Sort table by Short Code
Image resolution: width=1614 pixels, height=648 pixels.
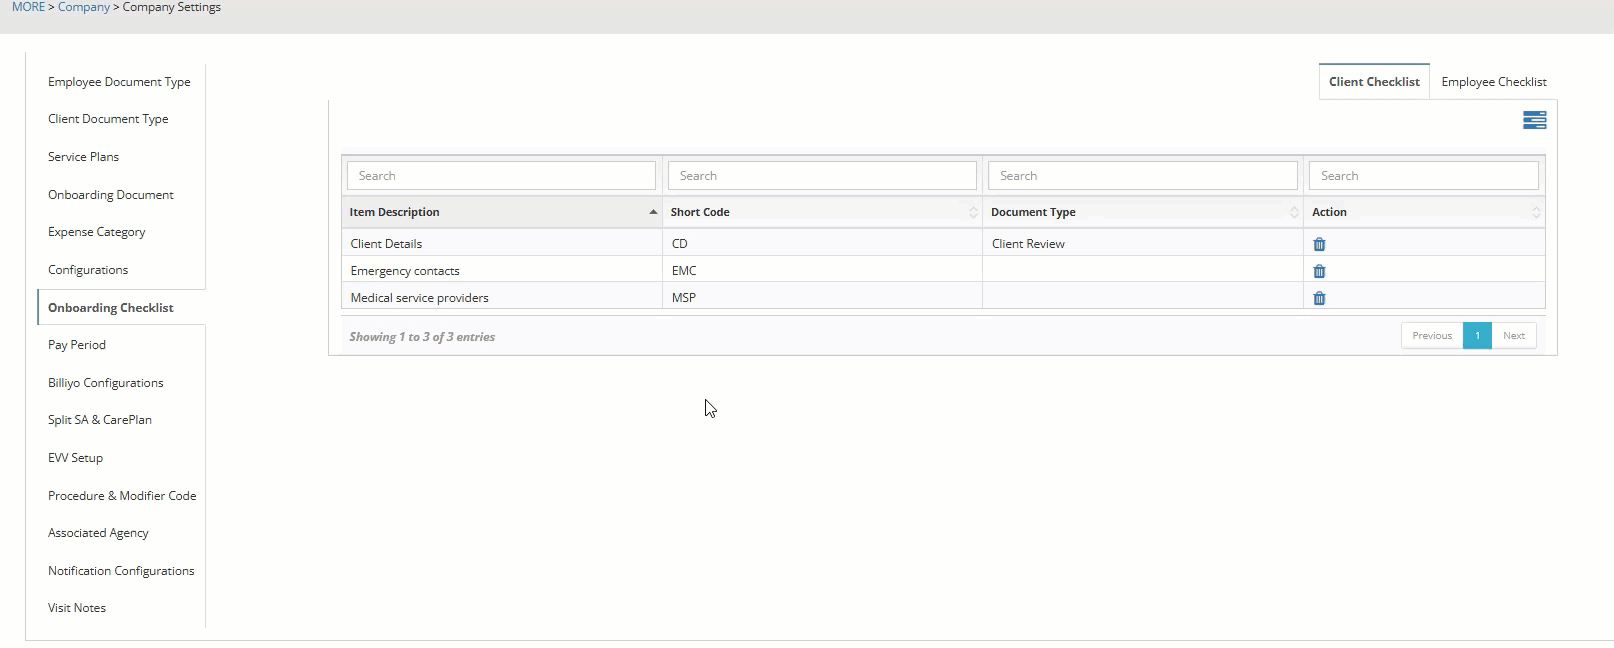(x=822, y=212)
